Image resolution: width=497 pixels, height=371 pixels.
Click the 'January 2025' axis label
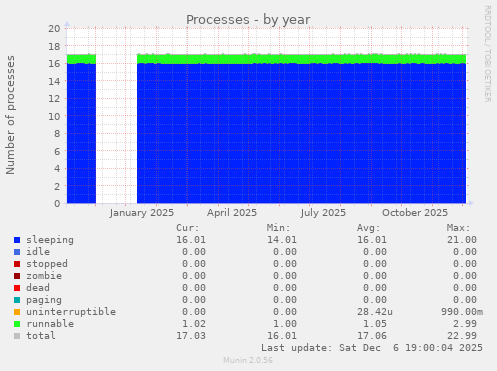[x=141, y=213]
